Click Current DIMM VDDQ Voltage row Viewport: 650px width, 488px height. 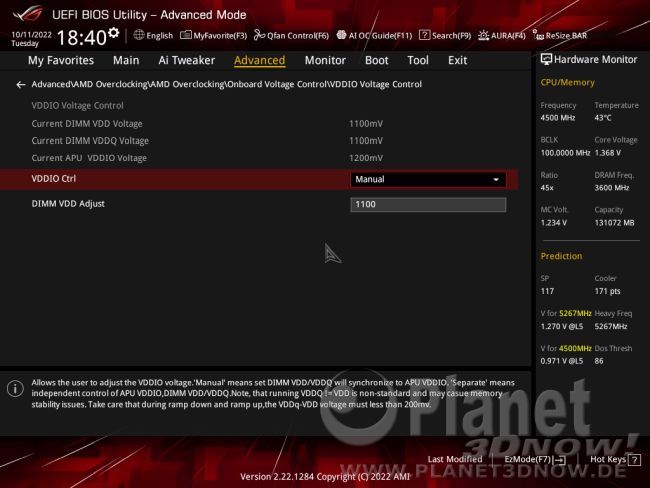tap(259, 141)
